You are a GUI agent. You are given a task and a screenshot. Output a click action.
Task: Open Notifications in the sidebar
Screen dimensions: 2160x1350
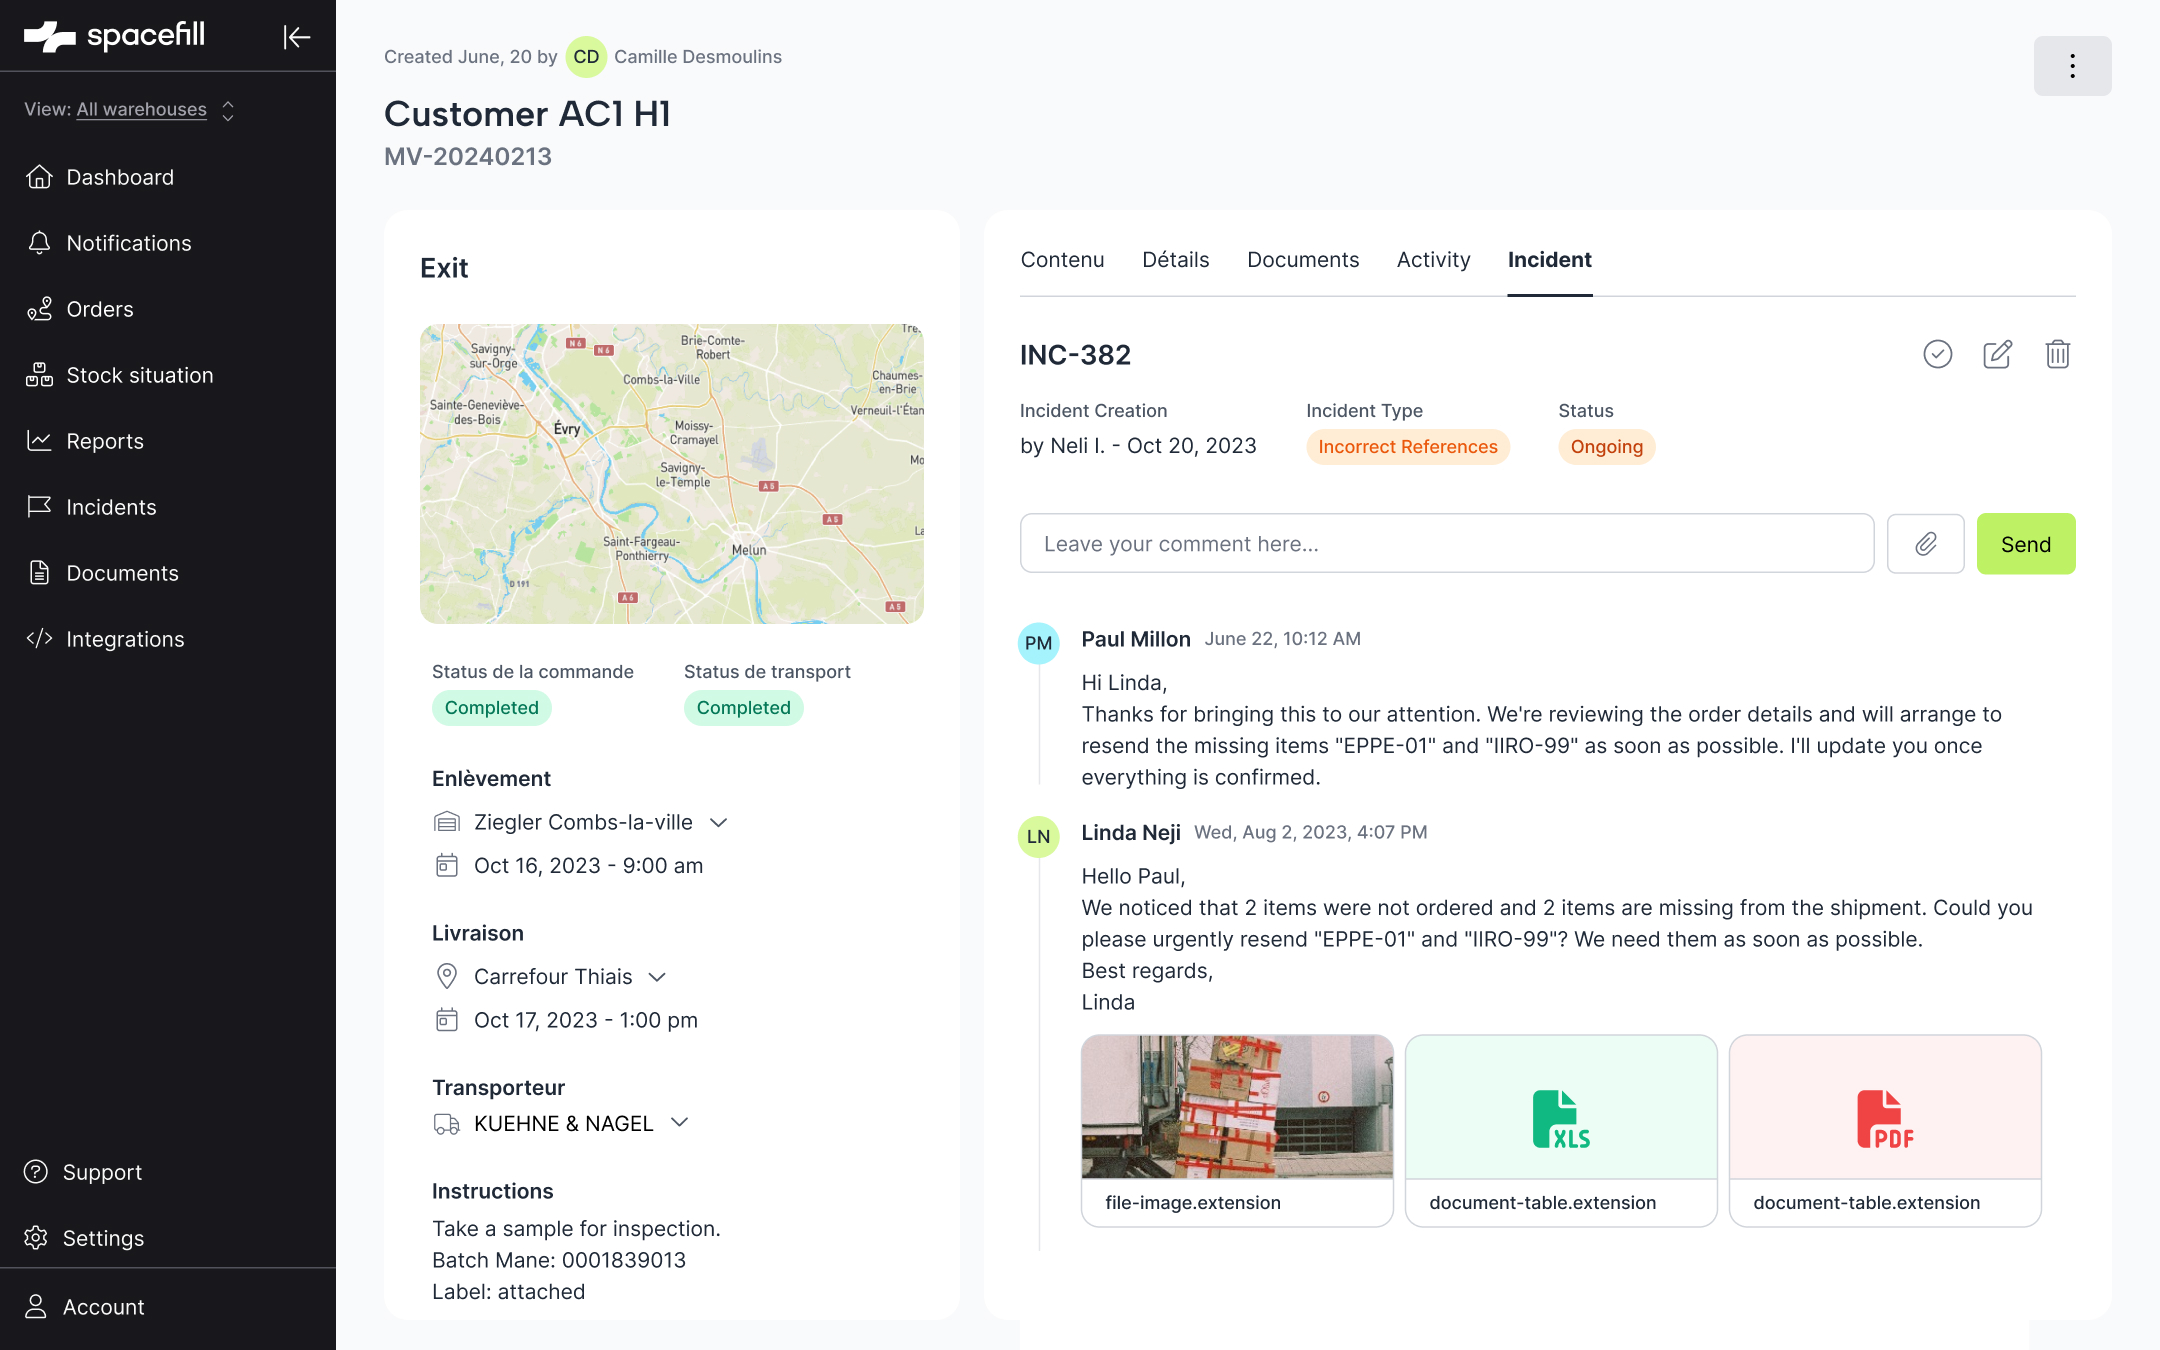(x=129, y=243)
